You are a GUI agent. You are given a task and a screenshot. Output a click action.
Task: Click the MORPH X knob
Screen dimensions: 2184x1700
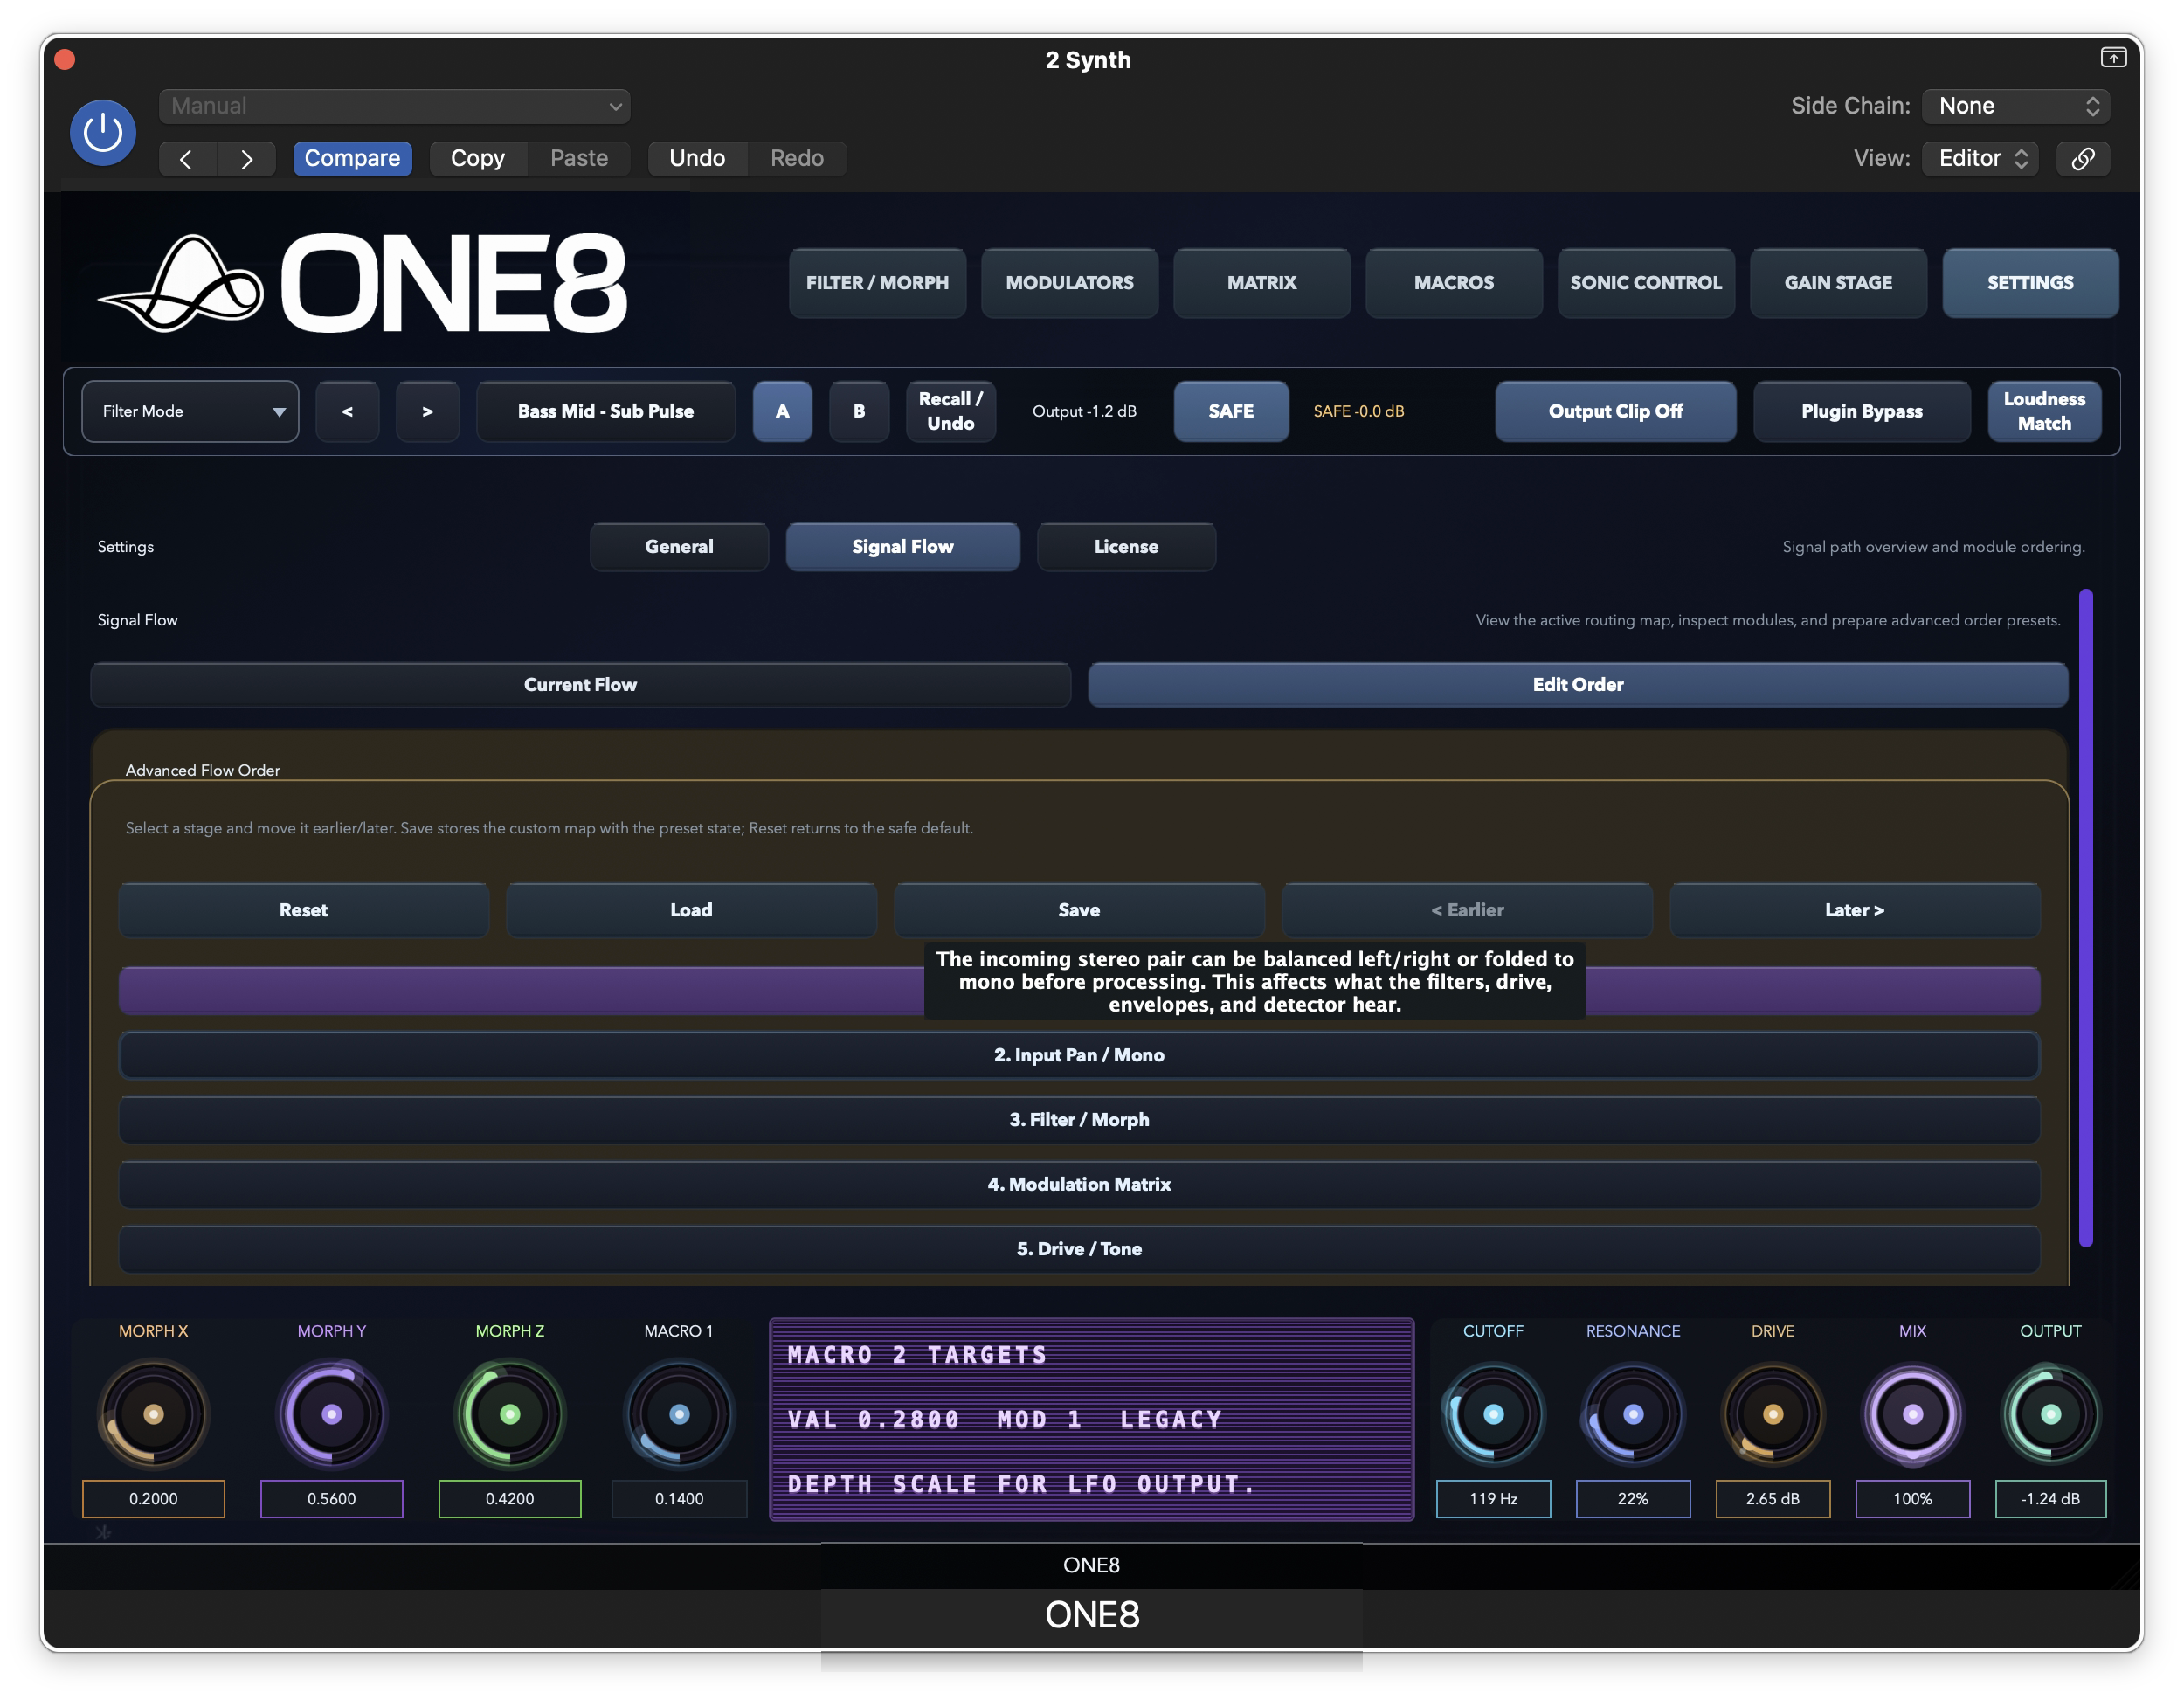pyautogui.click(x=153, y=1414)
